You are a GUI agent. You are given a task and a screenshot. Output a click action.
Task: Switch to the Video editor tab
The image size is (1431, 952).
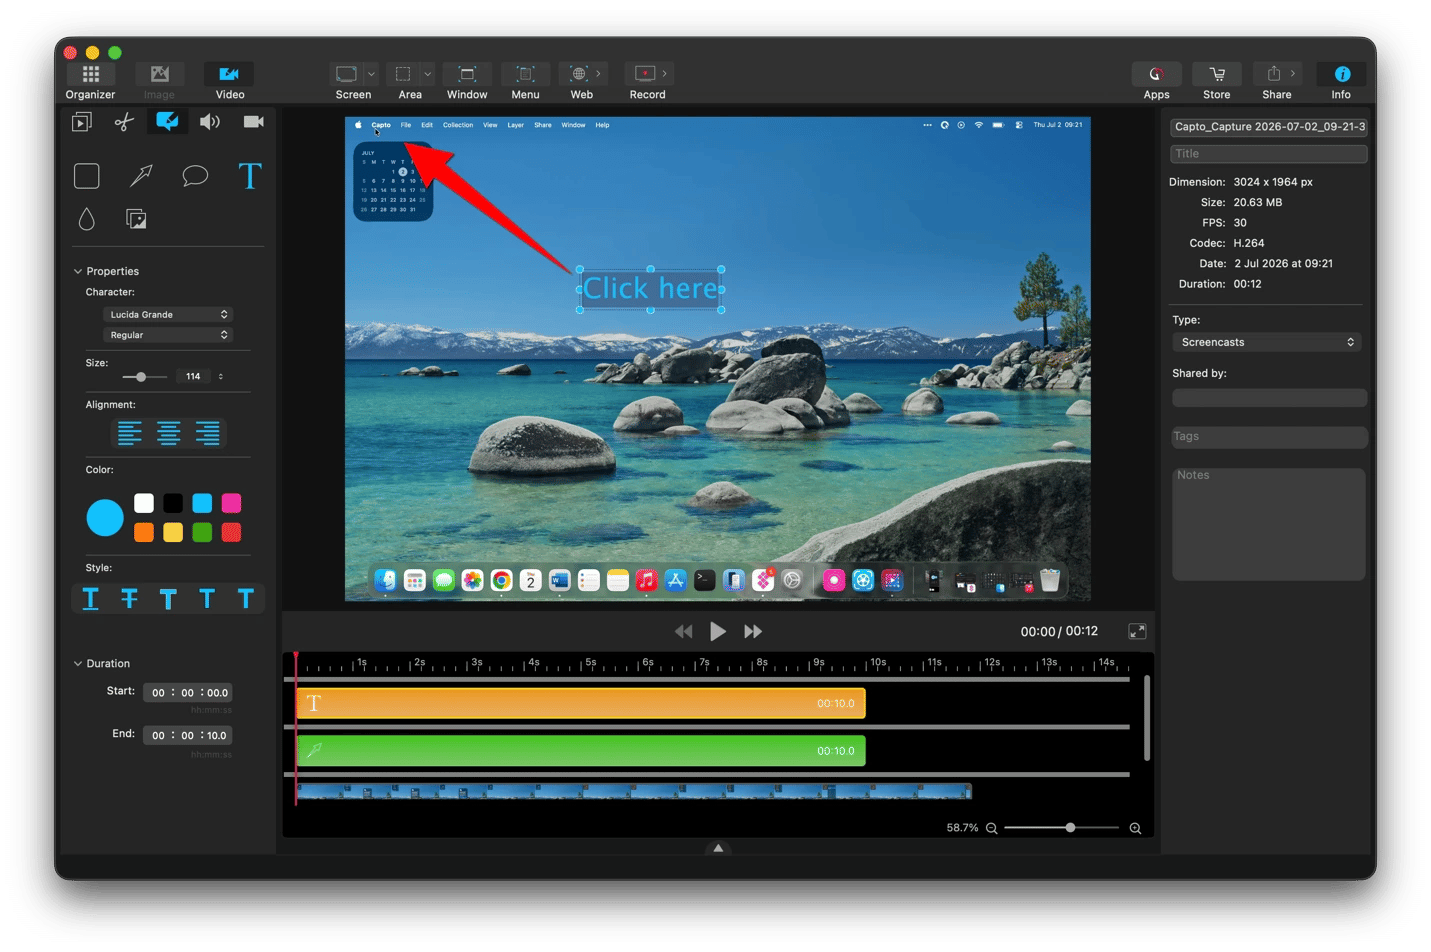(229, 81)
